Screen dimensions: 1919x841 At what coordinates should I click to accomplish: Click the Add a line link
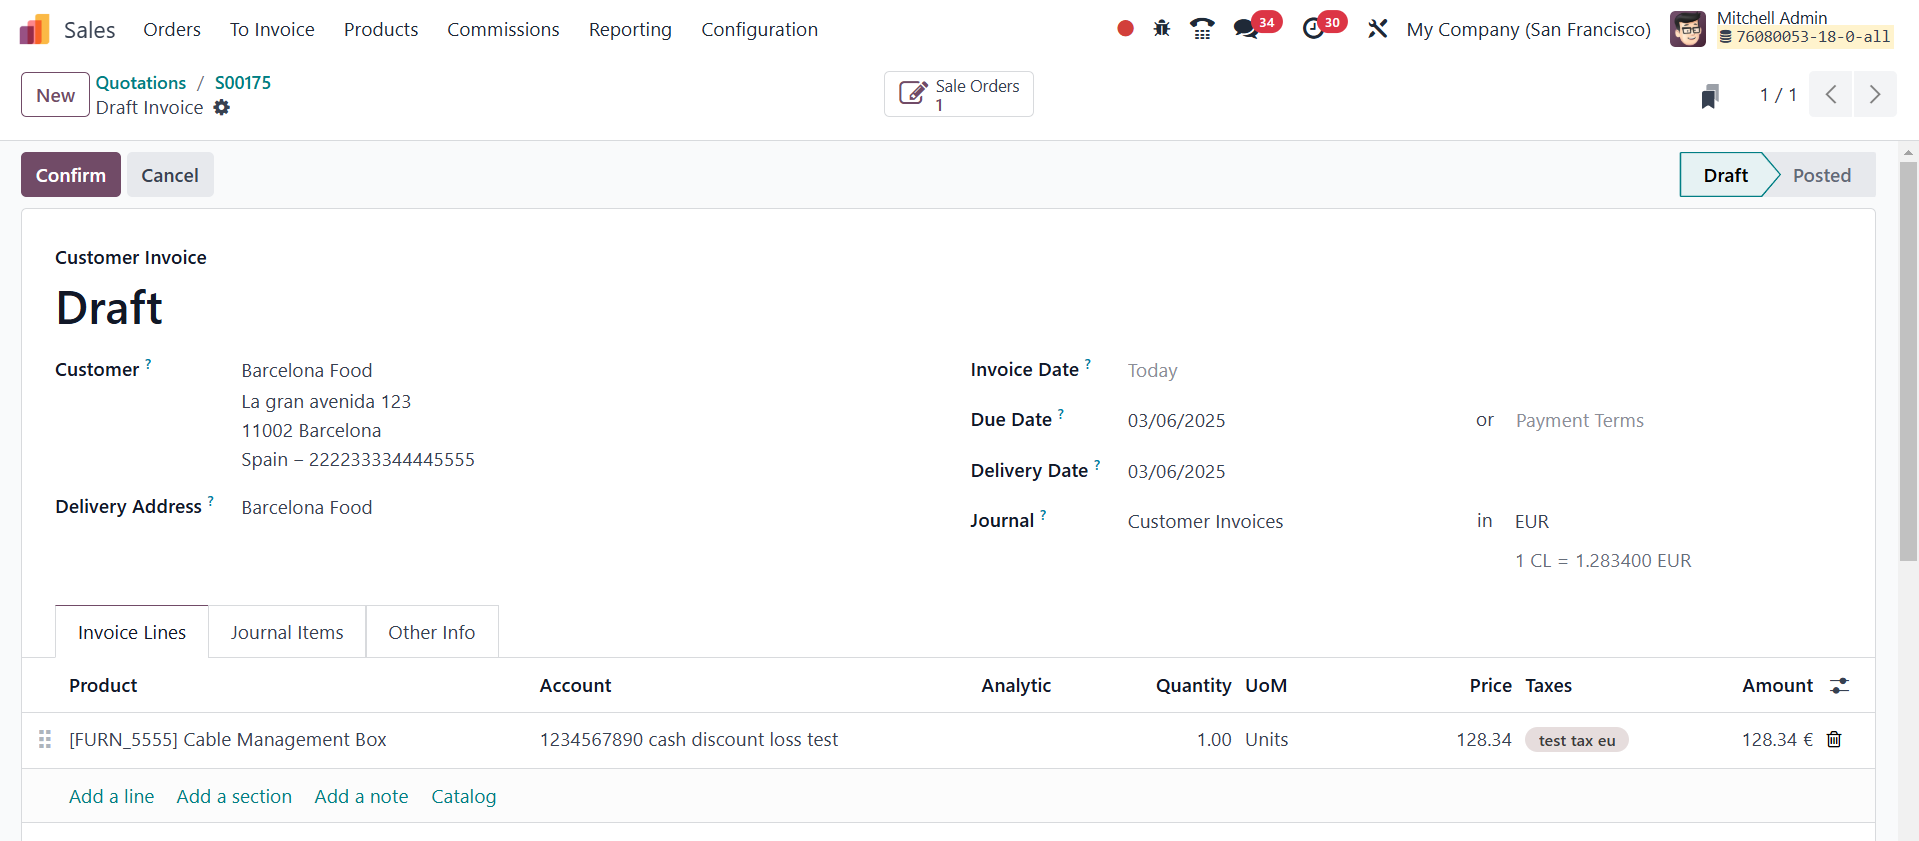pos(111,797)
